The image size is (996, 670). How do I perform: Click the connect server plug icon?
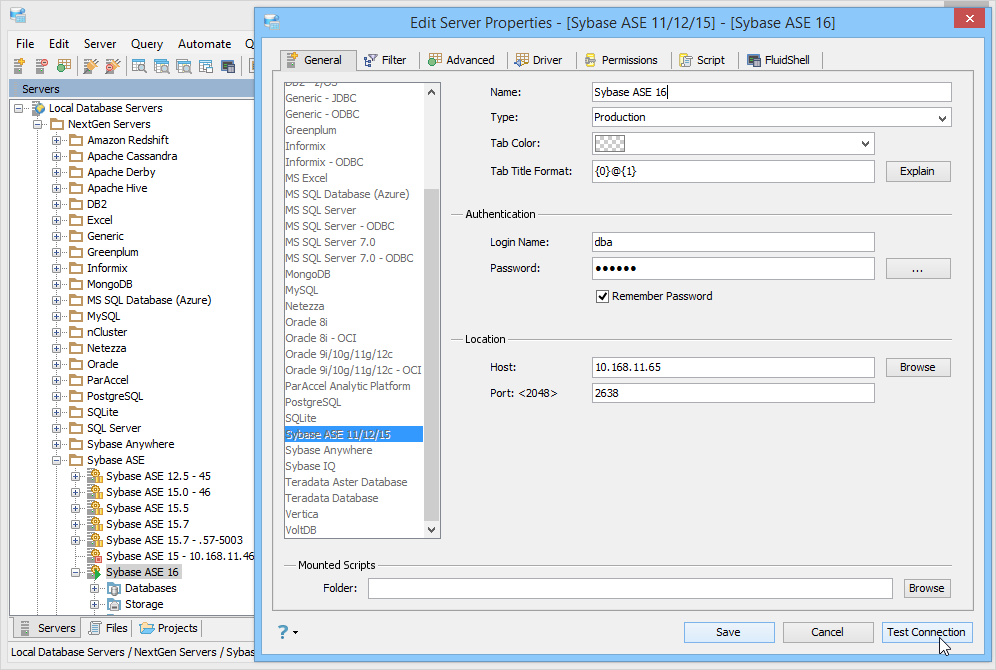click(91, 65)
